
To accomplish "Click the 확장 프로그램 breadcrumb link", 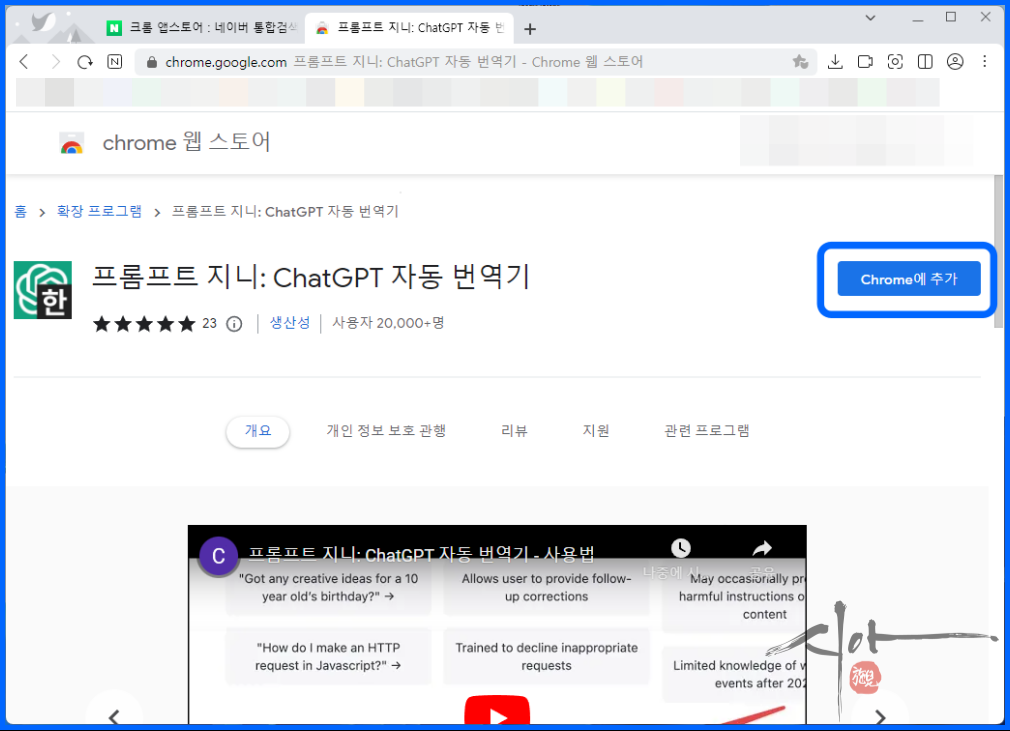I will pyautogui.click(x=99, y=212).
